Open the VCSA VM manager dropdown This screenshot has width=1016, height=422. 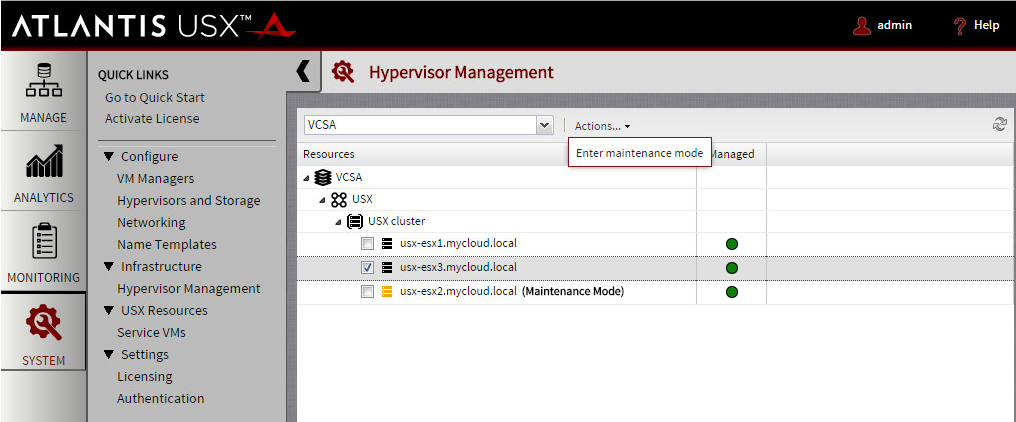545,125
